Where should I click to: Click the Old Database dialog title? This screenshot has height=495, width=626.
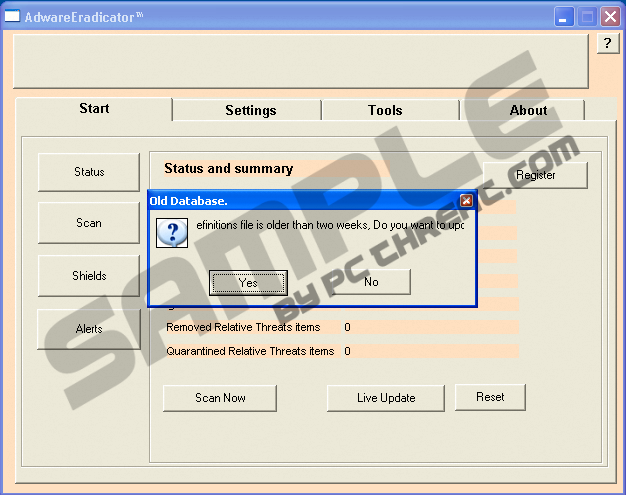188,201
